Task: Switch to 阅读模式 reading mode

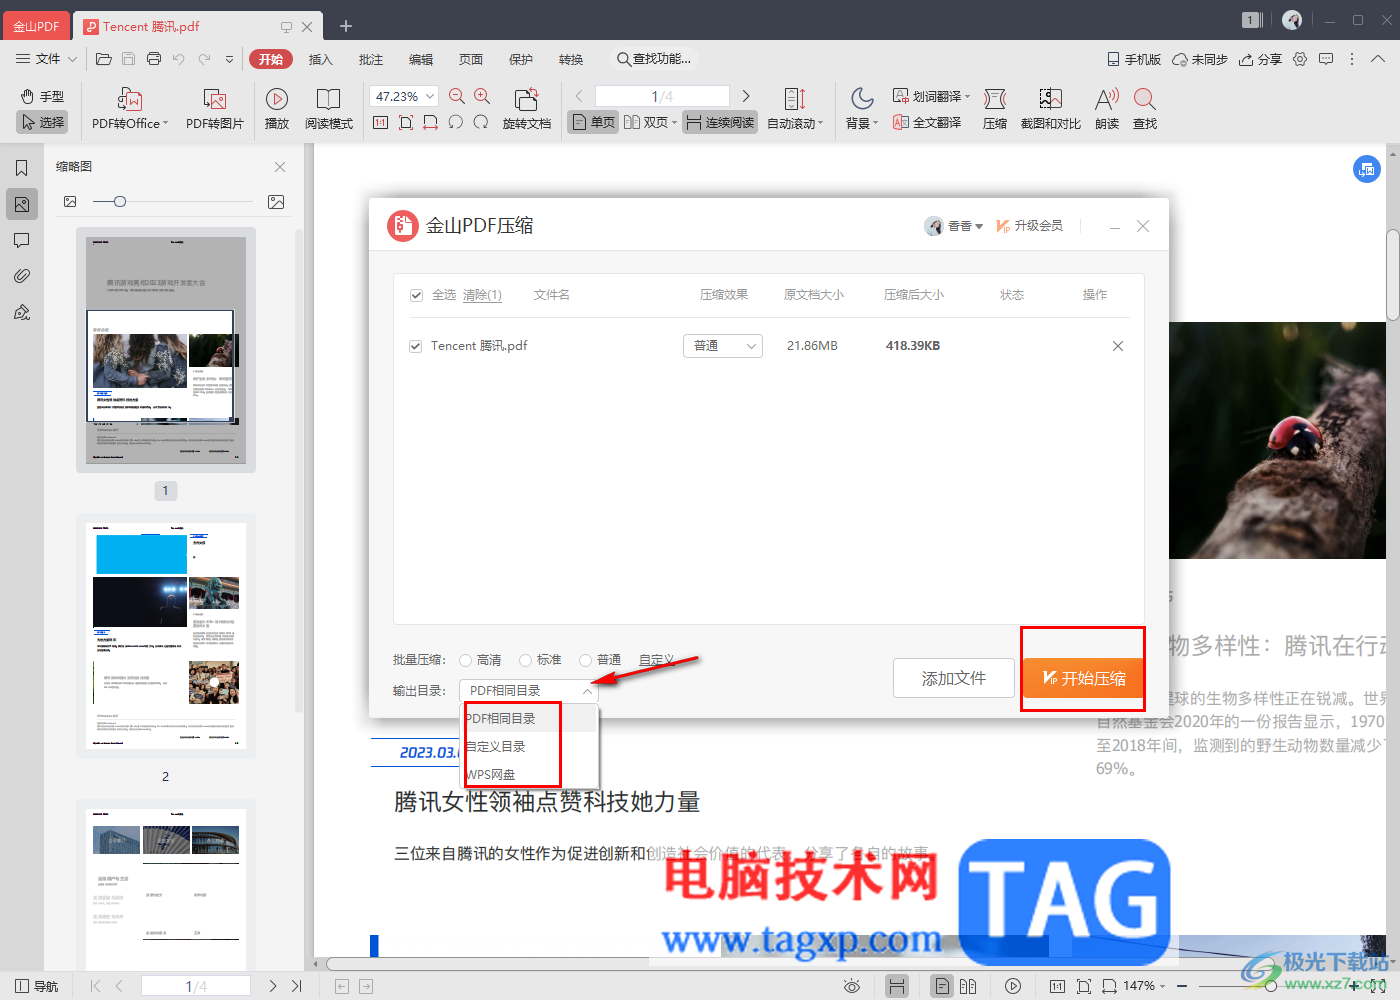Action: click(x=329, y=109)
